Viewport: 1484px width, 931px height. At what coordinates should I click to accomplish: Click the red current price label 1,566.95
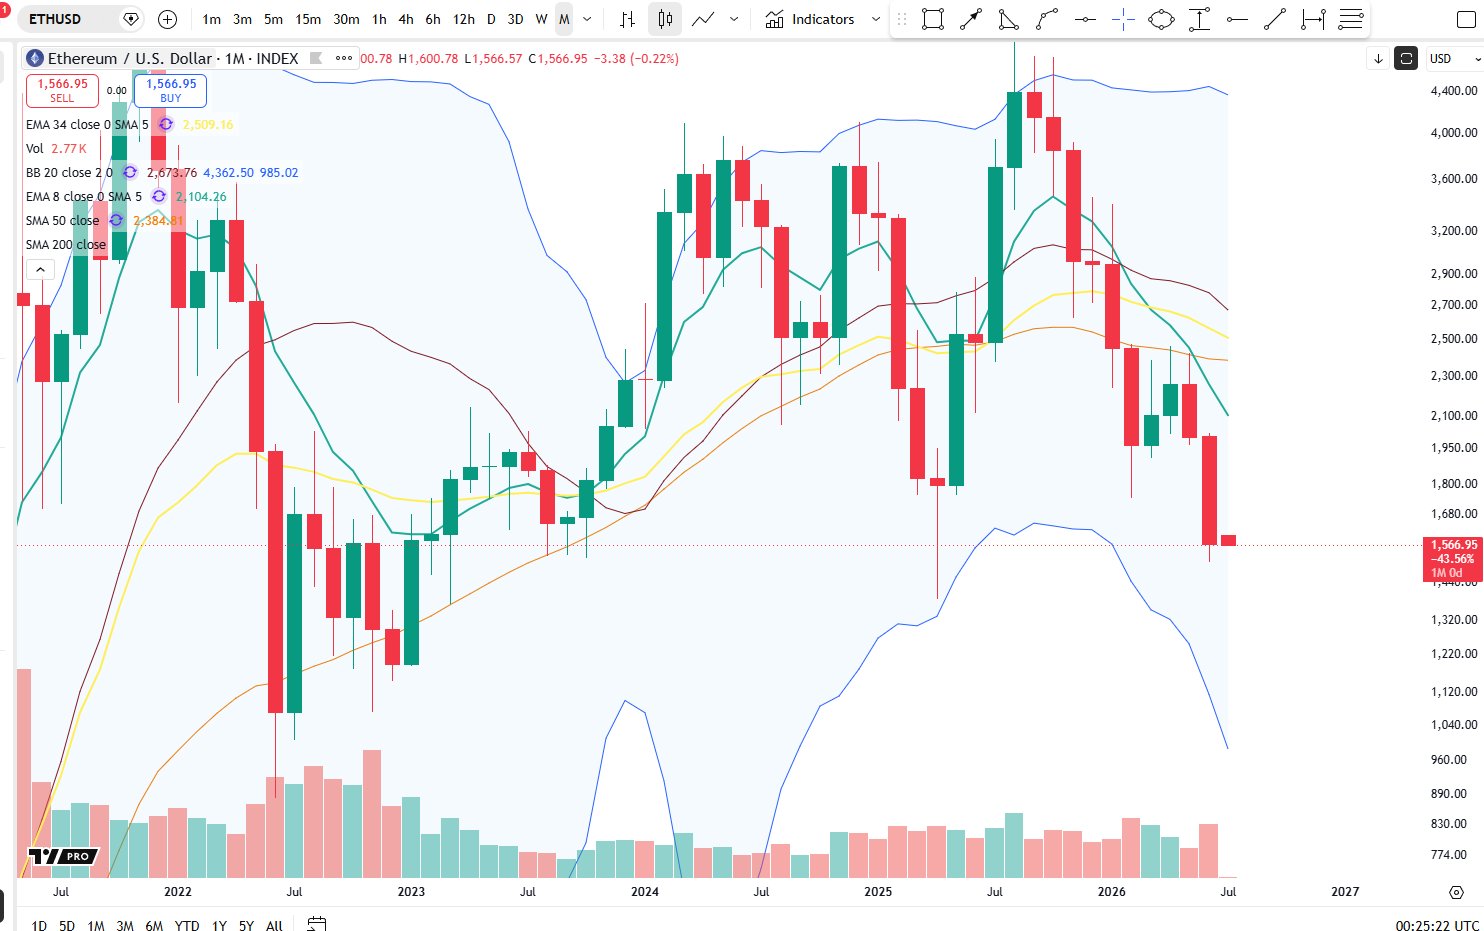(x=1453, y=559)
